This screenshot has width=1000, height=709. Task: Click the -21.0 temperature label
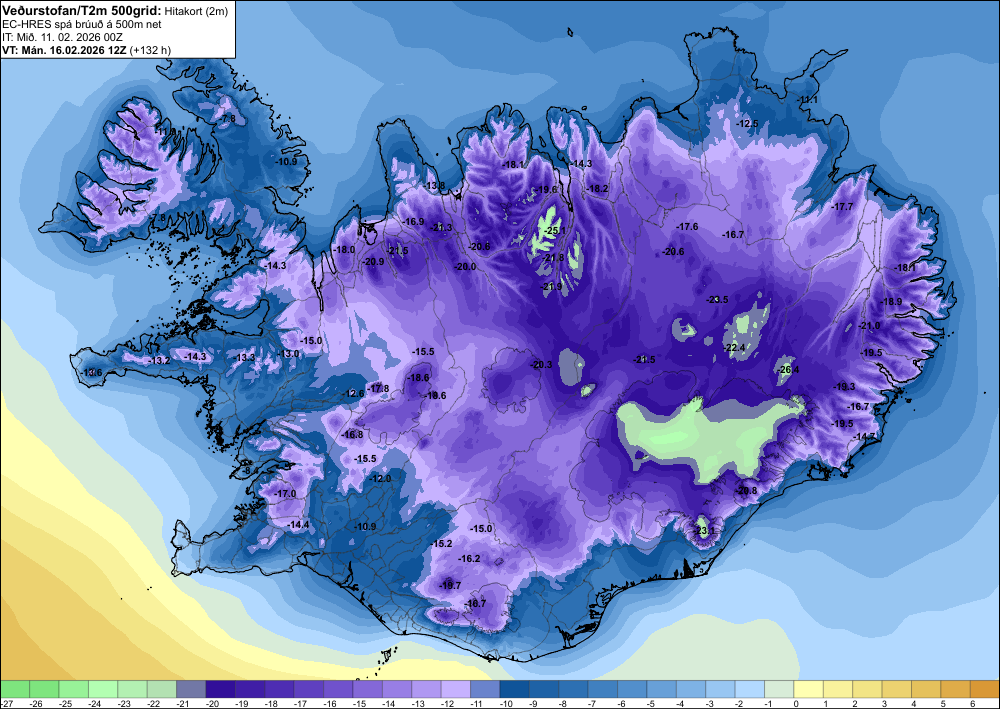coord(869,326)
